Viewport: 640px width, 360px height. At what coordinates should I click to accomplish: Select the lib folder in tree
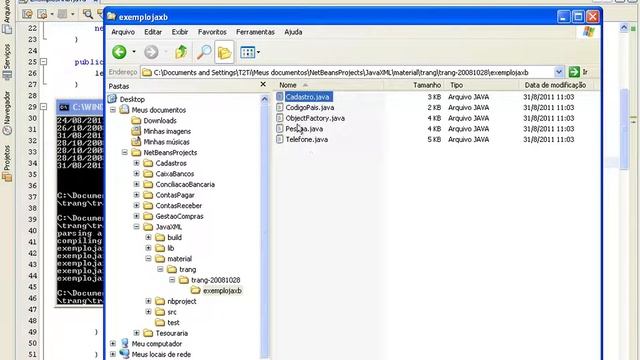(x=171, y=248)
